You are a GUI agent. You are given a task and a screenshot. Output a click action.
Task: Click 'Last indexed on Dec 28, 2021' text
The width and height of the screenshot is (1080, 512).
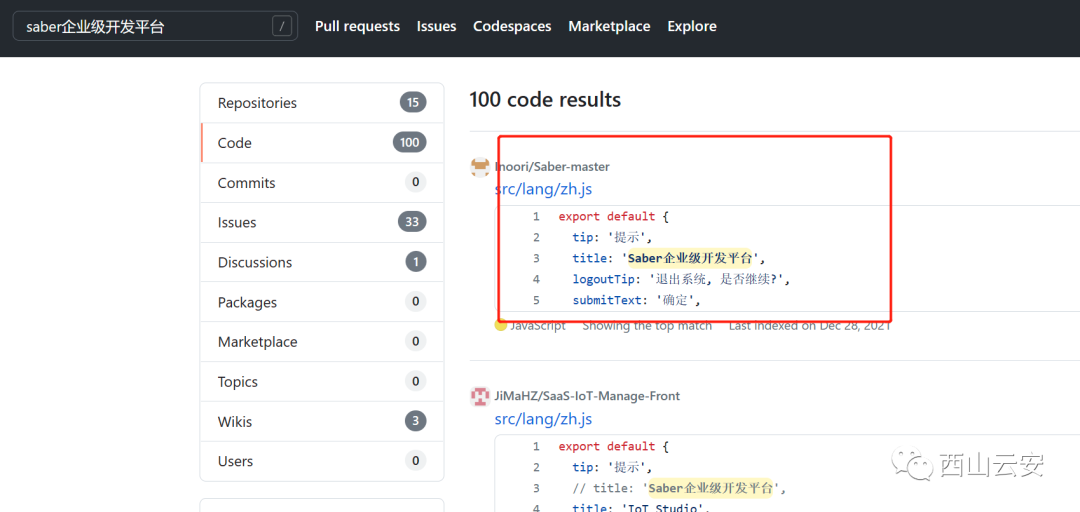[x=809, y=326]
